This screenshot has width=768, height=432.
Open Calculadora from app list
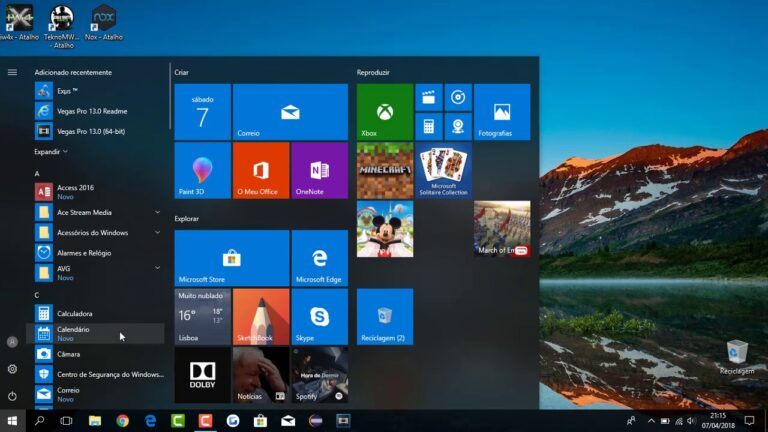pyautogui.click(x=97, y=313)
